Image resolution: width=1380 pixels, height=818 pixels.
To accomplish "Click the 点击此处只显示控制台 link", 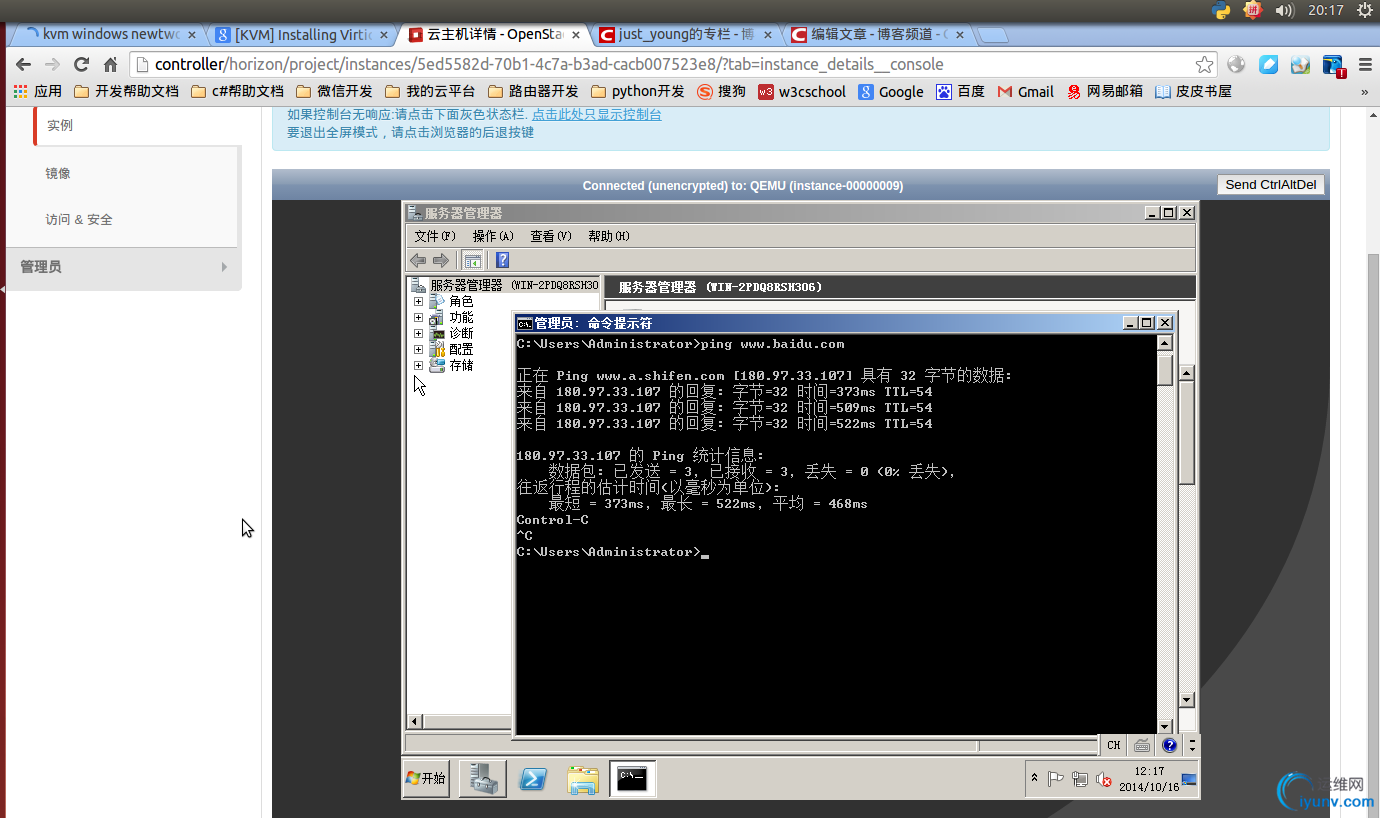I will [x=596, y=115].
